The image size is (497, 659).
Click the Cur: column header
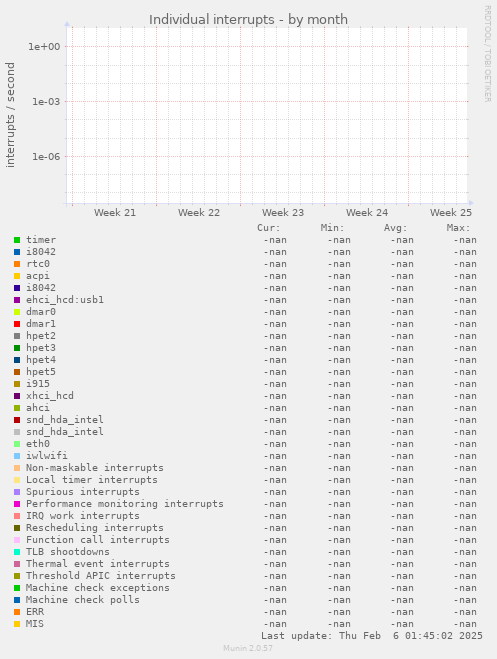[x=268, y=228]
